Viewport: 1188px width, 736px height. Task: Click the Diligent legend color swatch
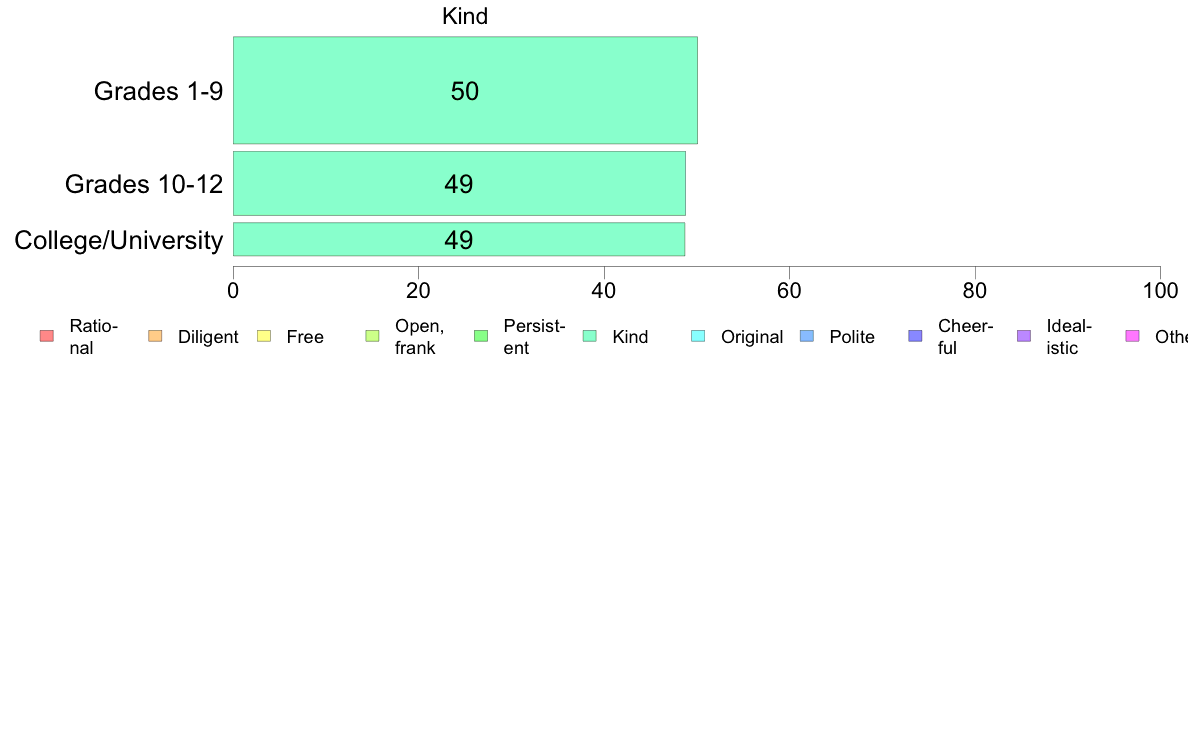[x=155, y=337]
